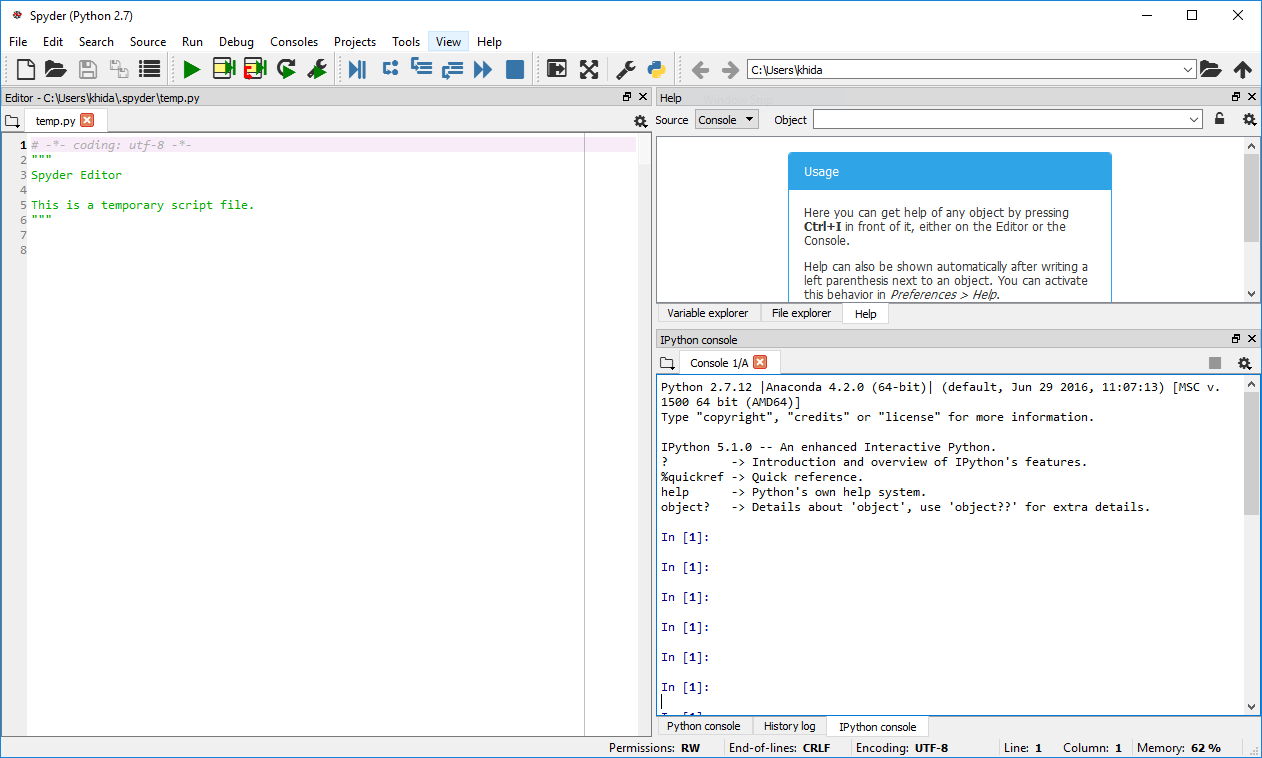Stop debugging with the blue square icon
Image resolution: width=1262 pixels, height=758 pixels.
pyautogui.click(x=515, y=69)
